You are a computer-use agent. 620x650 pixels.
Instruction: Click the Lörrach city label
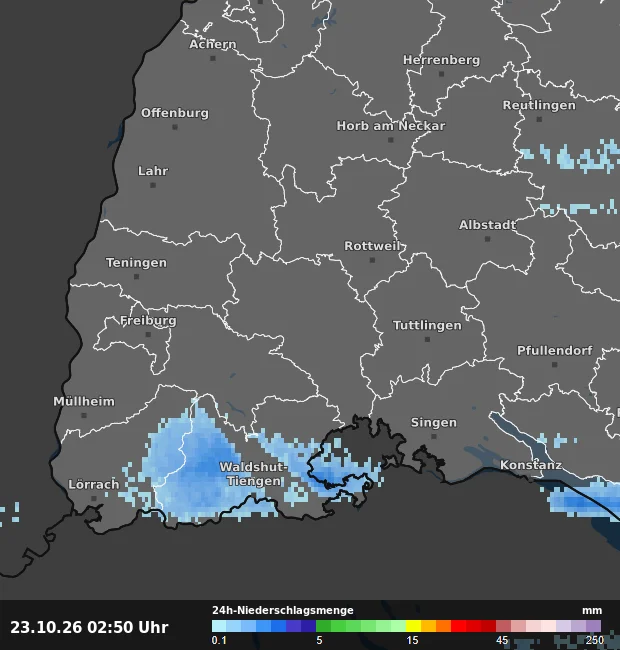click(x=94, y=484)
